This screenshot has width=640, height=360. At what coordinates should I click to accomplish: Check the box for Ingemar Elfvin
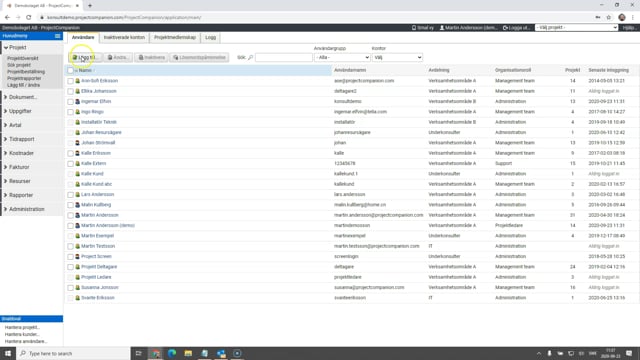[x=70, y=101]
